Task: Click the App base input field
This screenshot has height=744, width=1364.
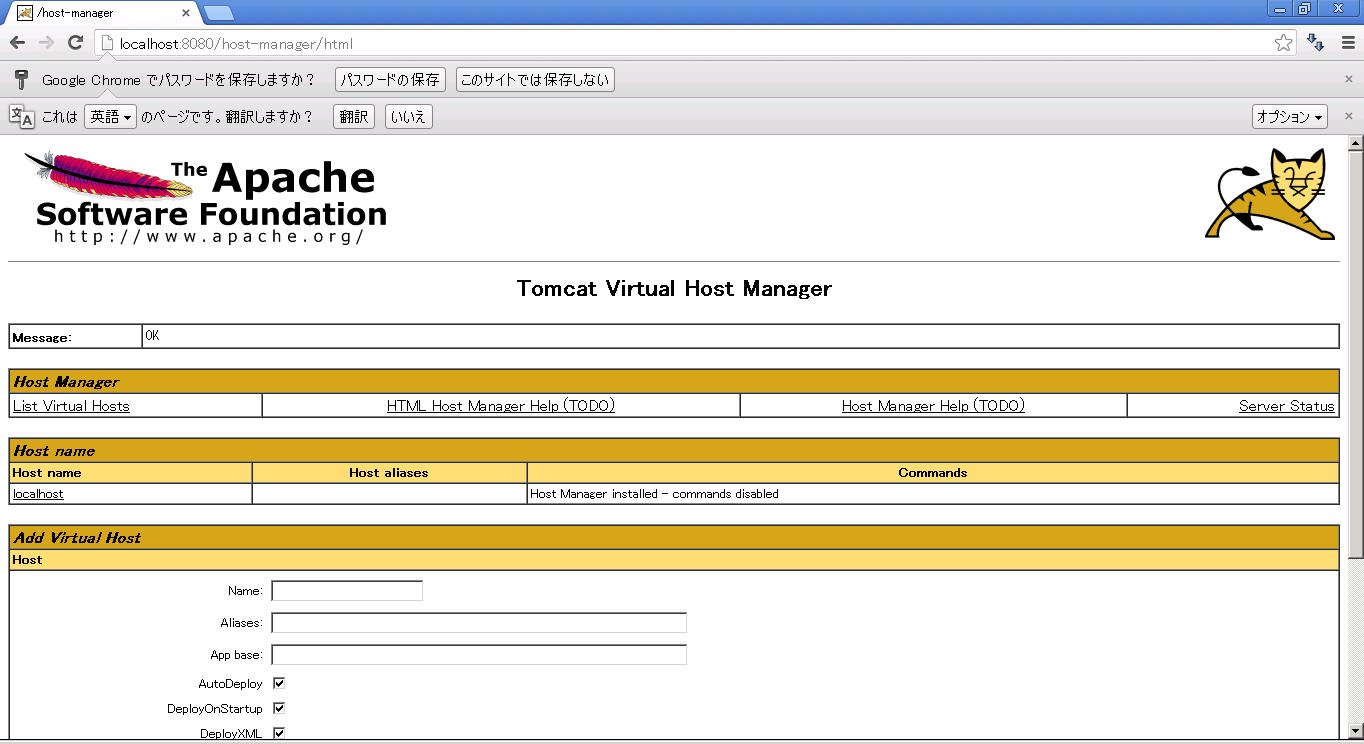Action: coord(479,655)
